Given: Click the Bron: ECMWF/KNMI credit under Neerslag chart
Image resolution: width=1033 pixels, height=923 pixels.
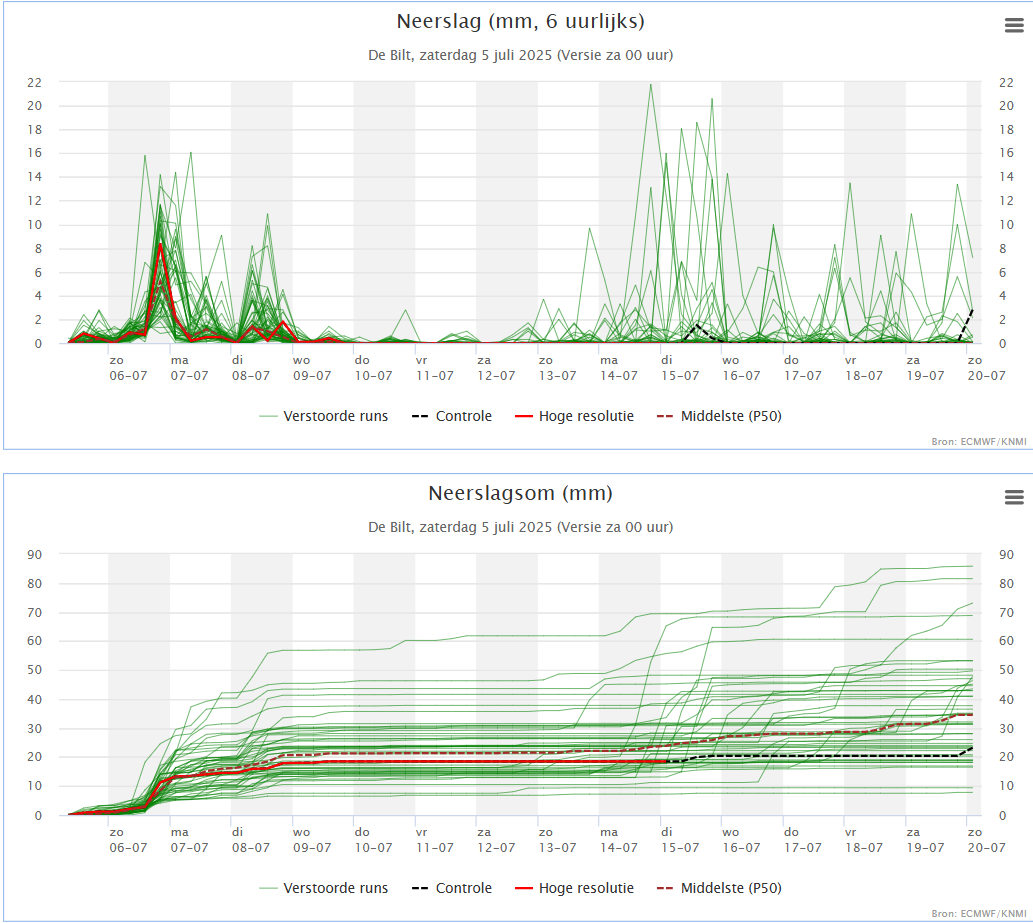Looking at the screenshot, I should pos(979,441).
